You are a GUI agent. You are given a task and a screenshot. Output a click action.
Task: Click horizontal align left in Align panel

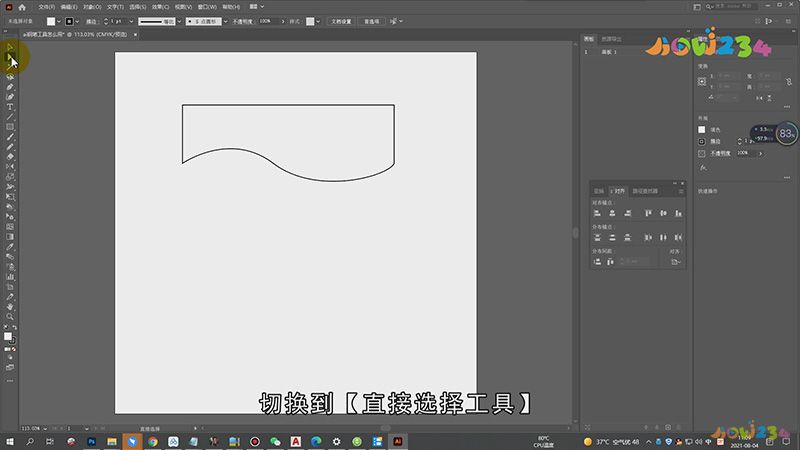[597, 213]
